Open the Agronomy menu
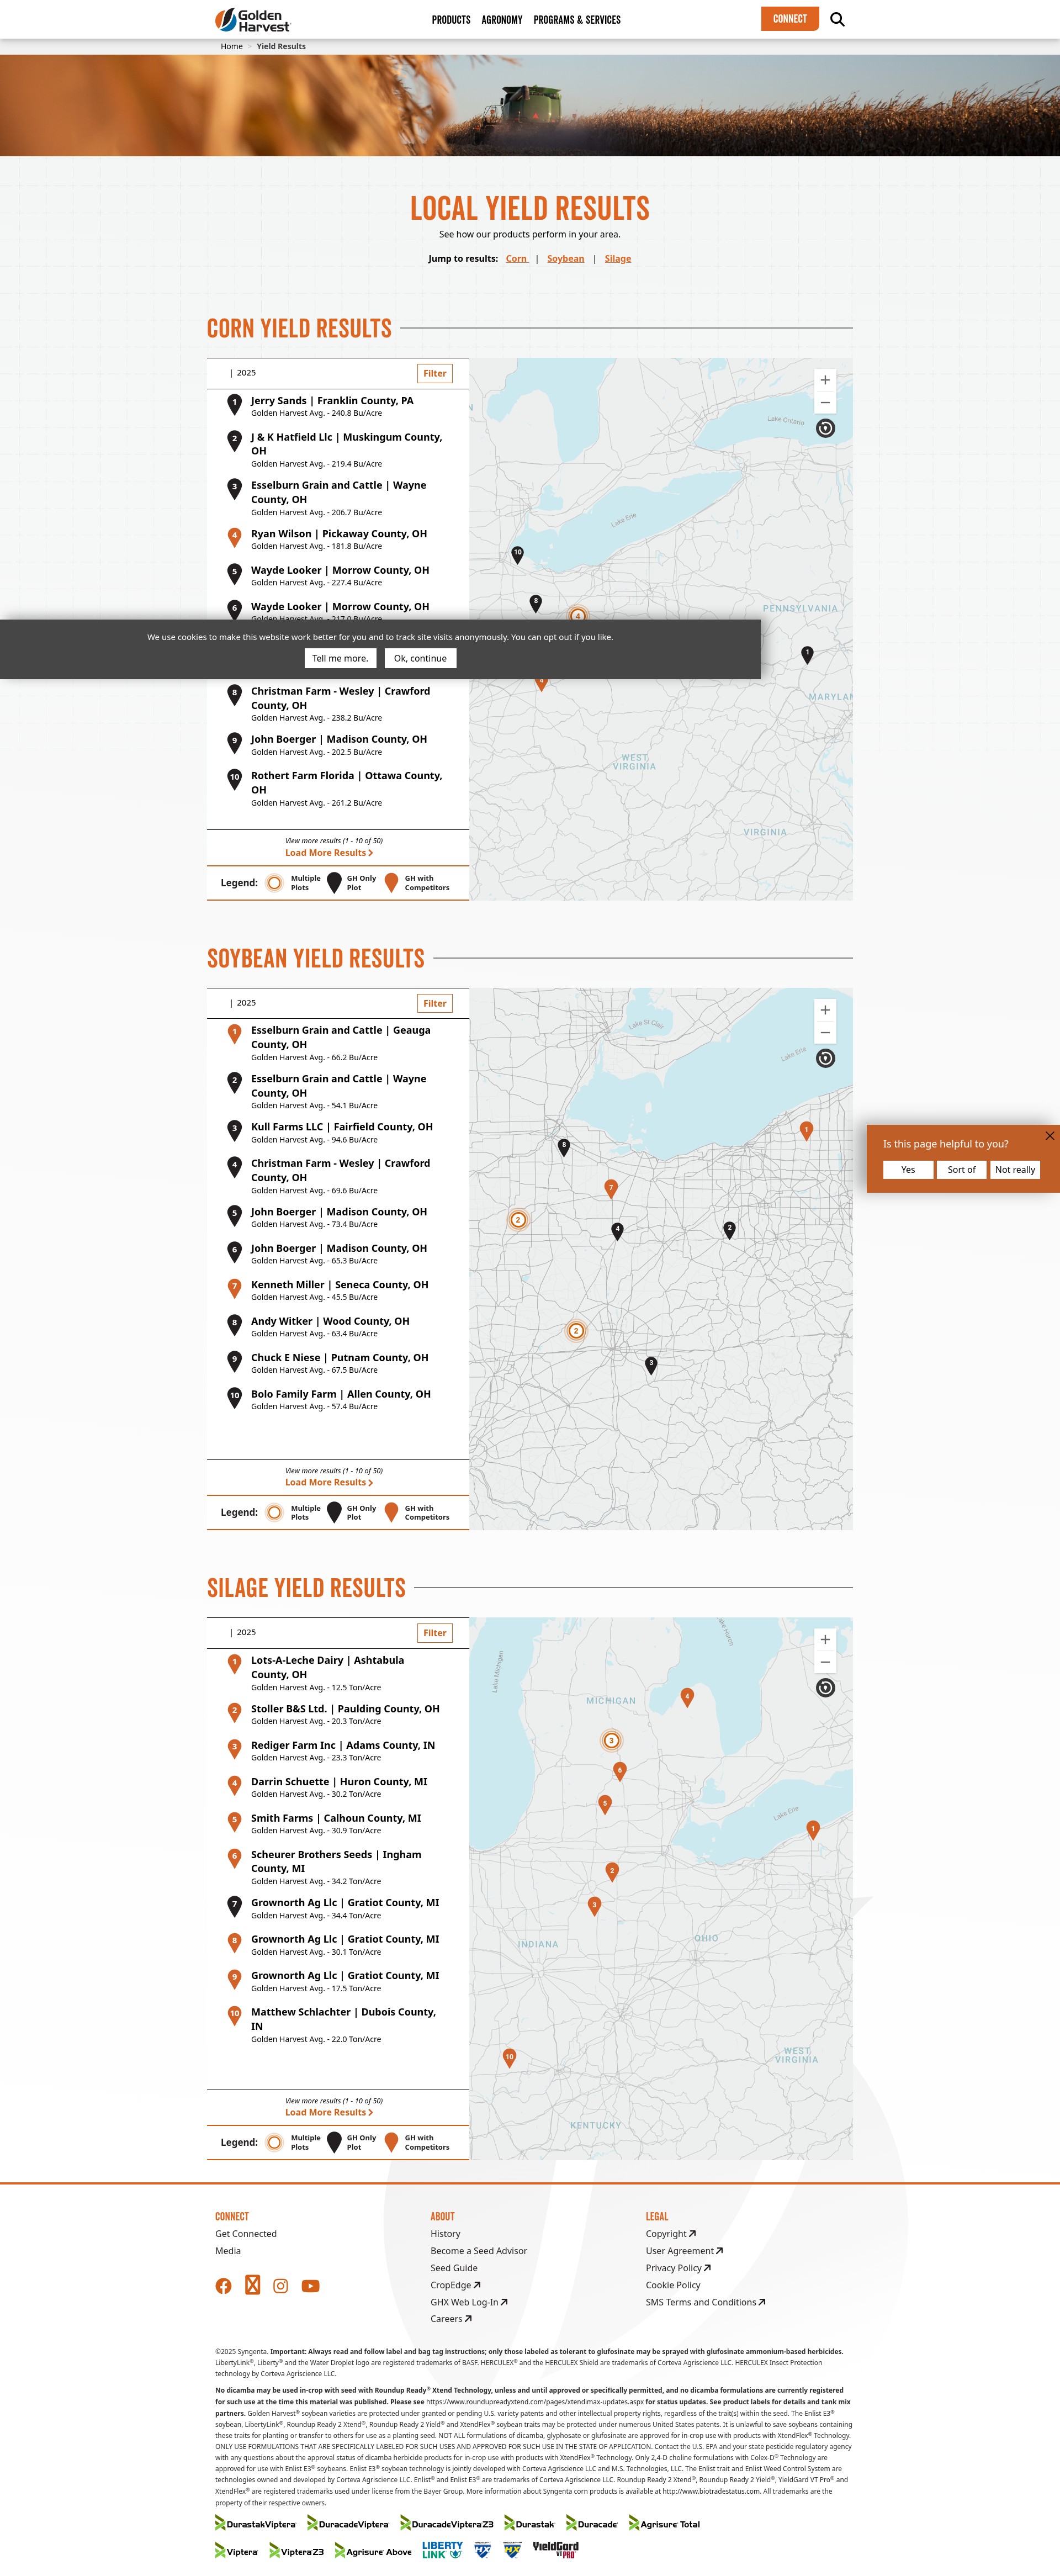1060x2576 pixels. pos(502,20)
